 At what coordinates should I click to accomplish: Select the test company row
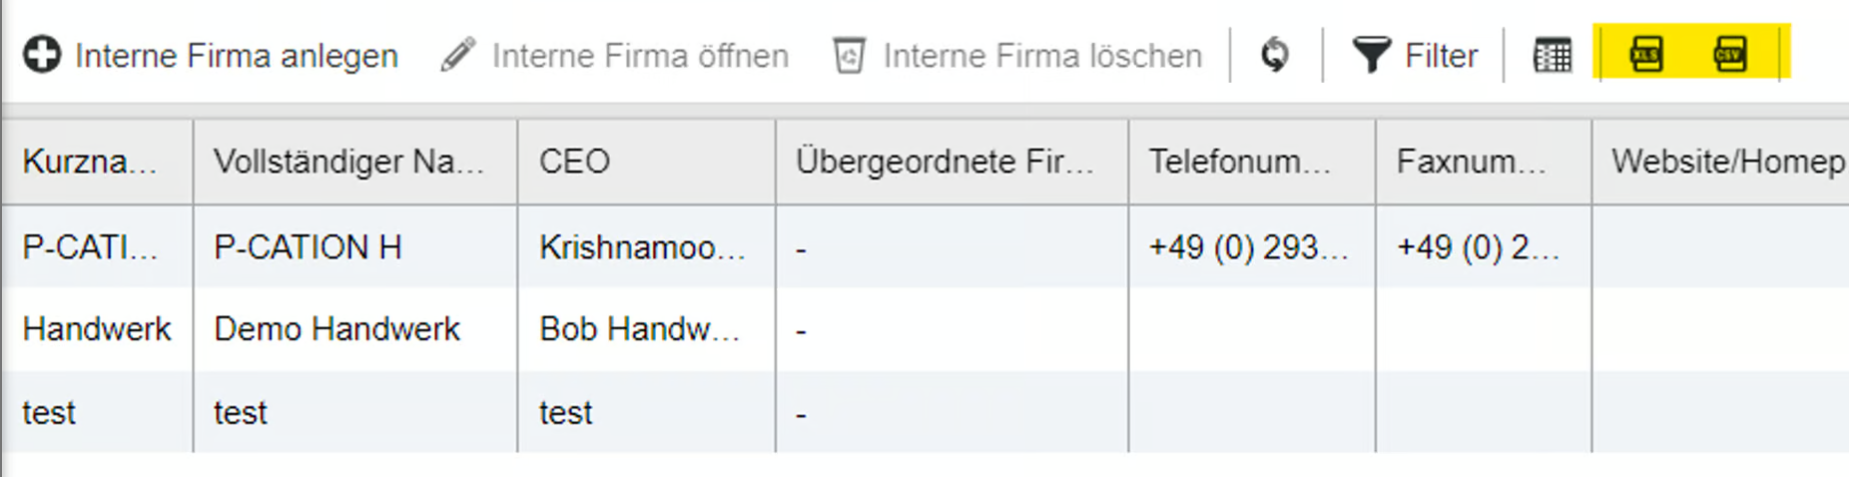[x=241, y=412]
